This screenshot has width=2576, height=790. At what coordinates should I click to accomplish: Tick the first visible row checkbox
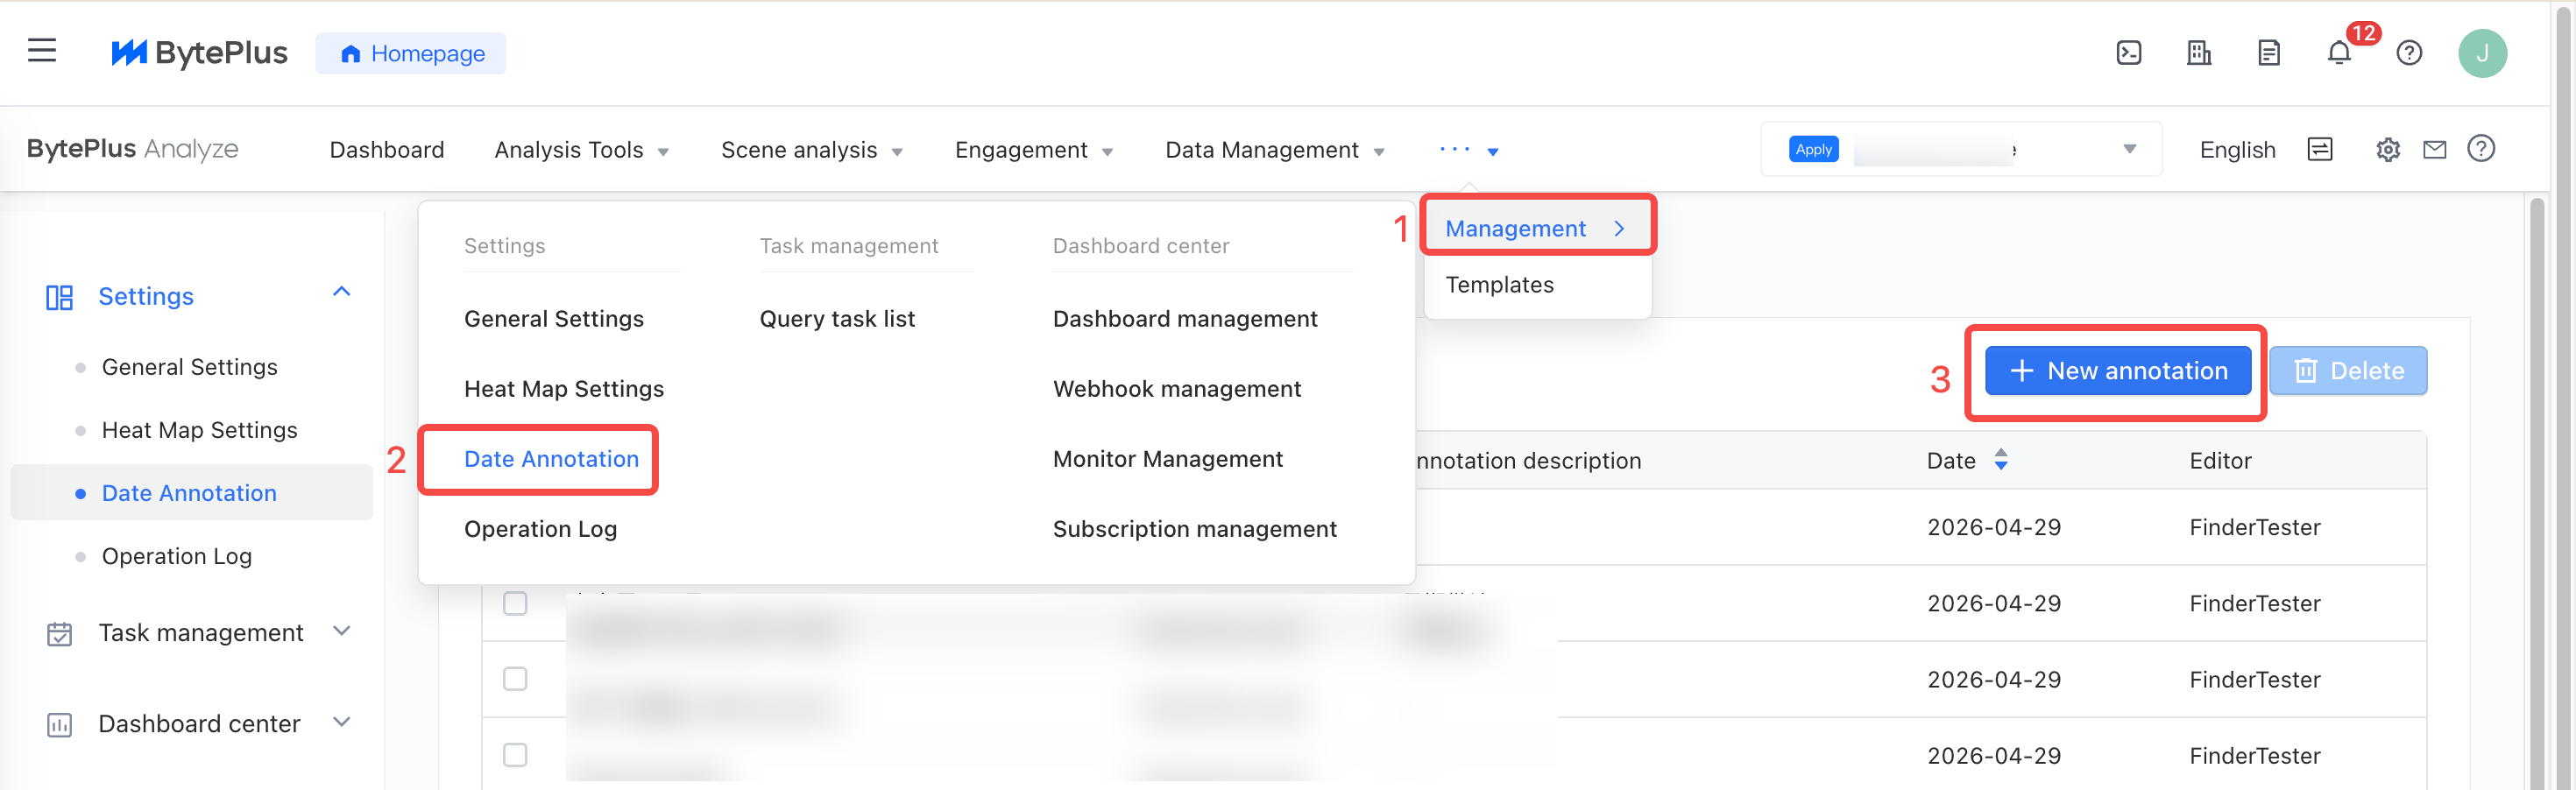pos(515,603)
